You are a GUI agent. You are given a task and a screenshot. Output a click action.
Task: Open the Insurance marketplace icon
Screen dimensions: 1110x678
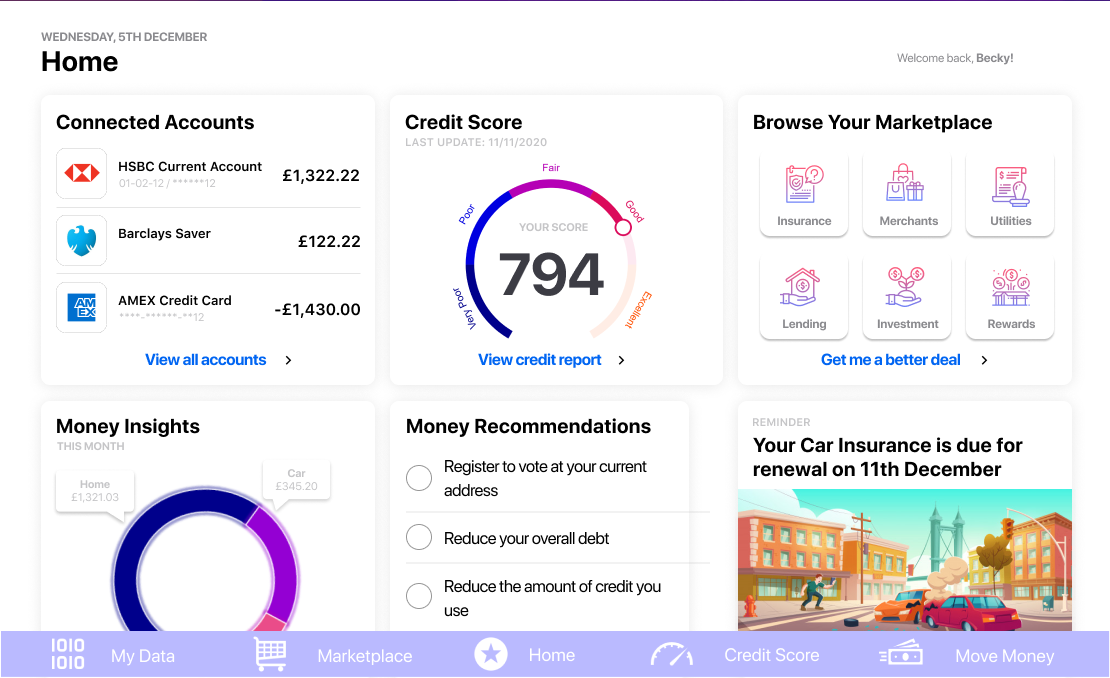click(x=804, y=186)
